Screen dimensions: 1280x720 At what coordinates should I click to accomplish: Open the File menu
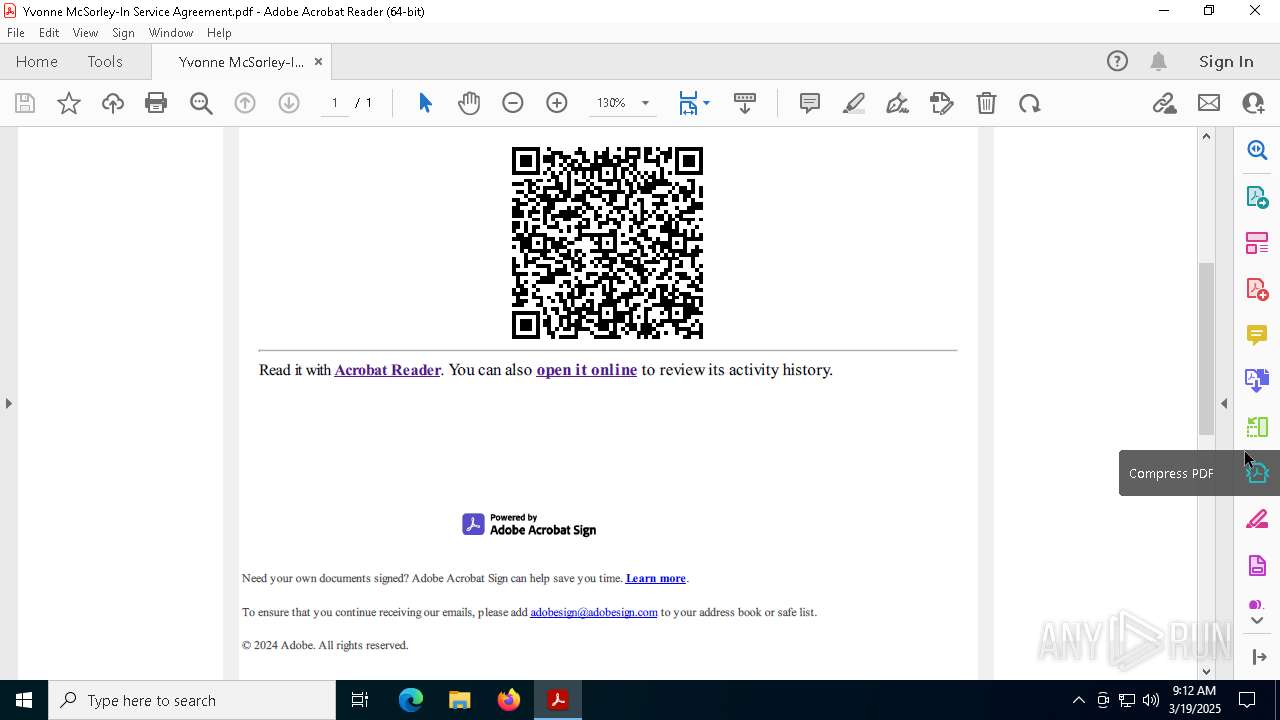point(16,33)
